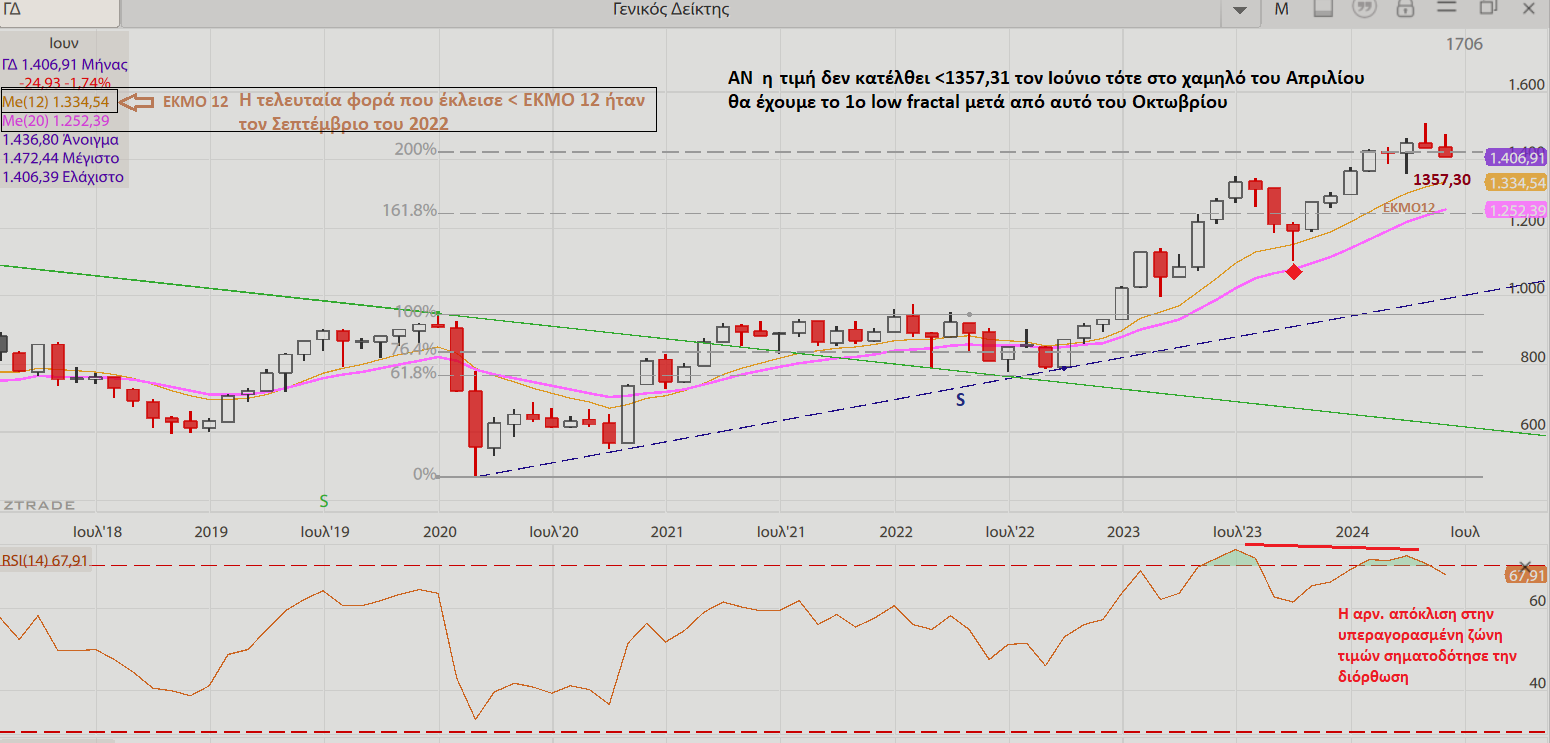
Task: Click the 0% Fibonacci level label
Action: [425, 474]
